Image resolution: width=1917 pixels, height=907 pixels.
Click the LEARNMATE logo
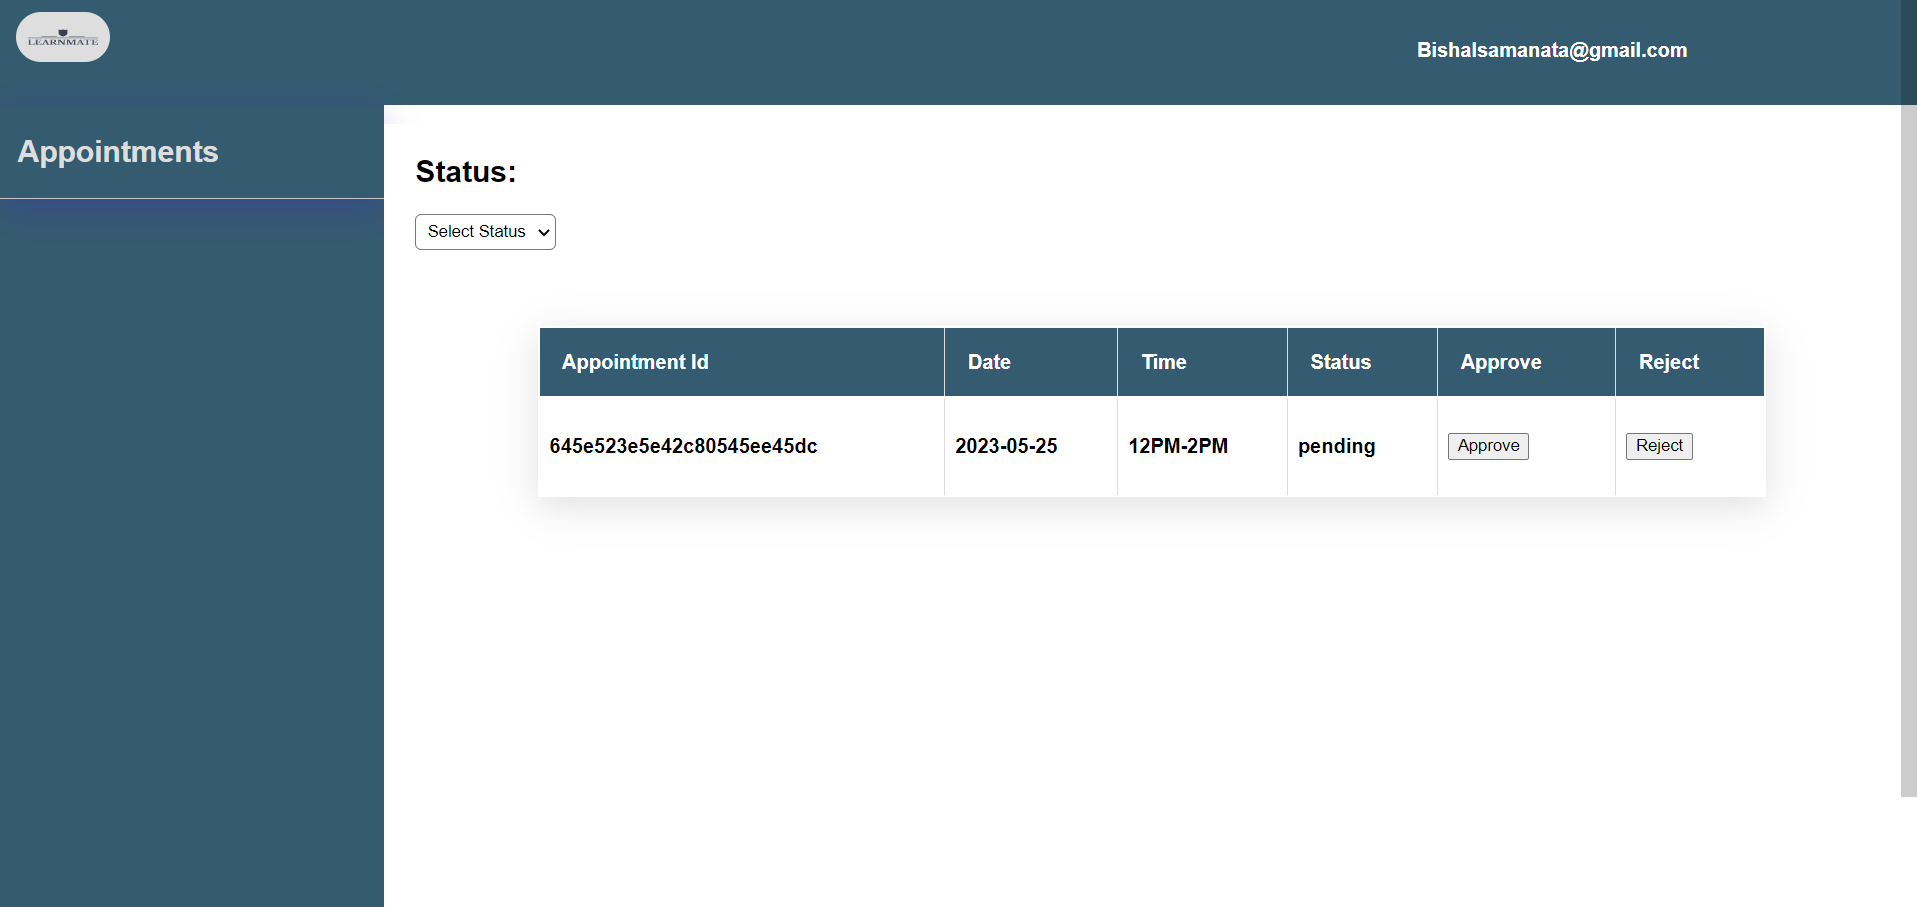[62, 36]
